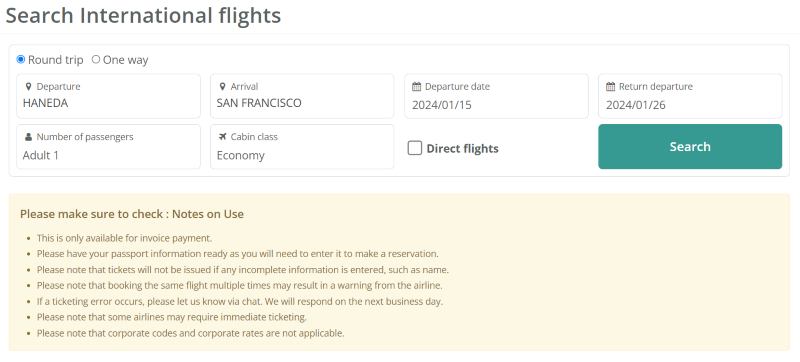The image size is (800, 362).
Task: Enable the Direct flights checkbox
Action: pyautogui.click(x=415, y=148)
